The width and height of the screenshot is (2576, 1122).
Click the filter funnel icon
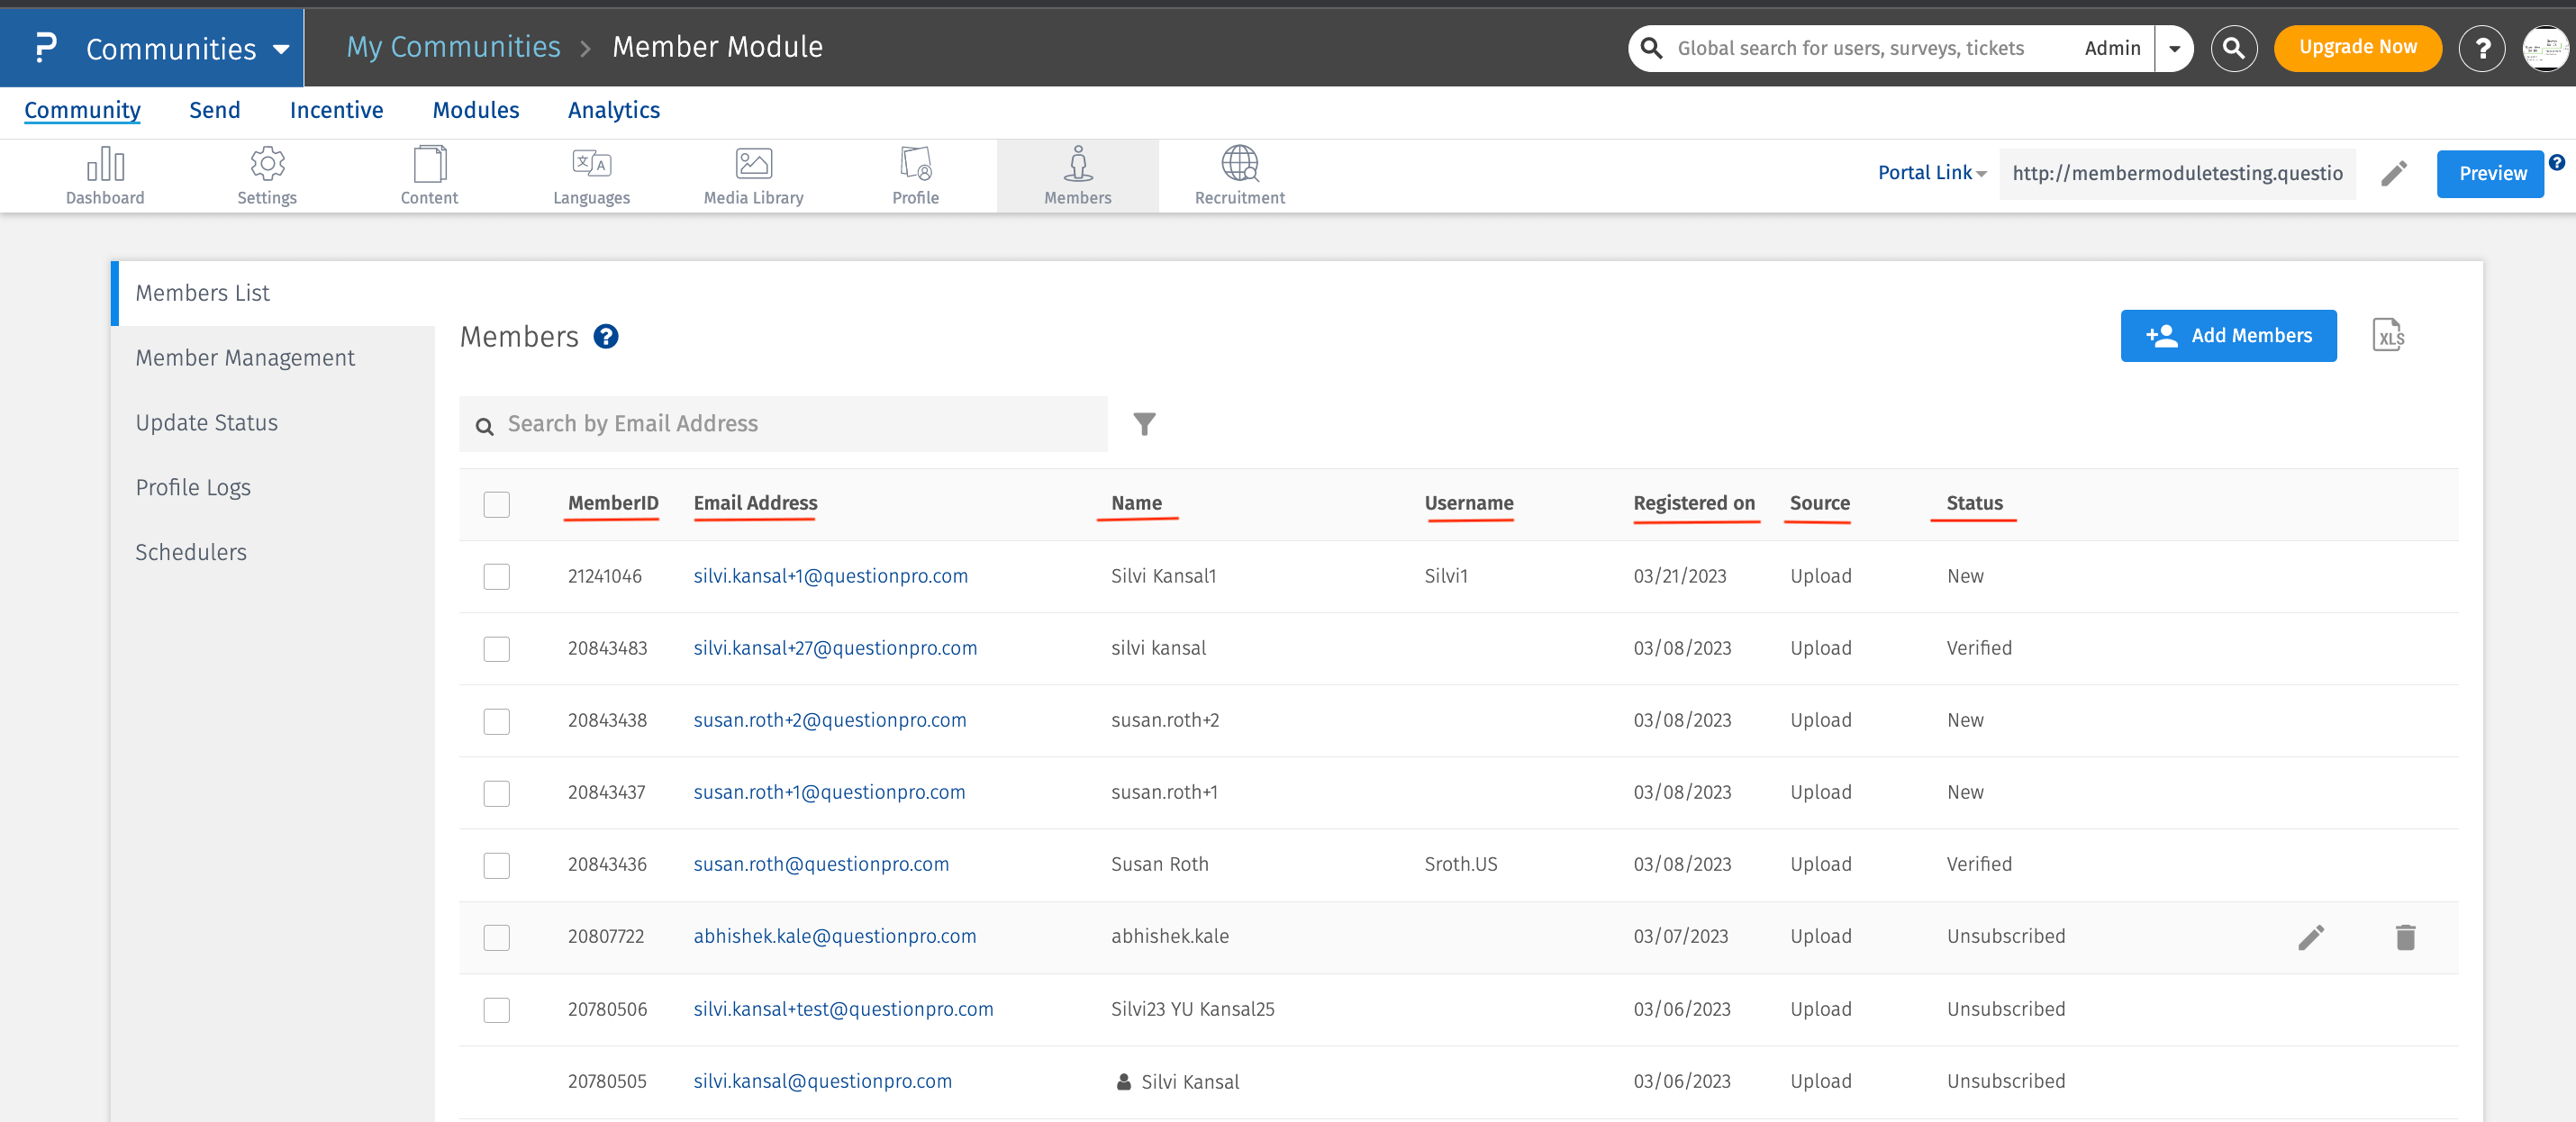pyautogui.click(x=1144, y=424)
